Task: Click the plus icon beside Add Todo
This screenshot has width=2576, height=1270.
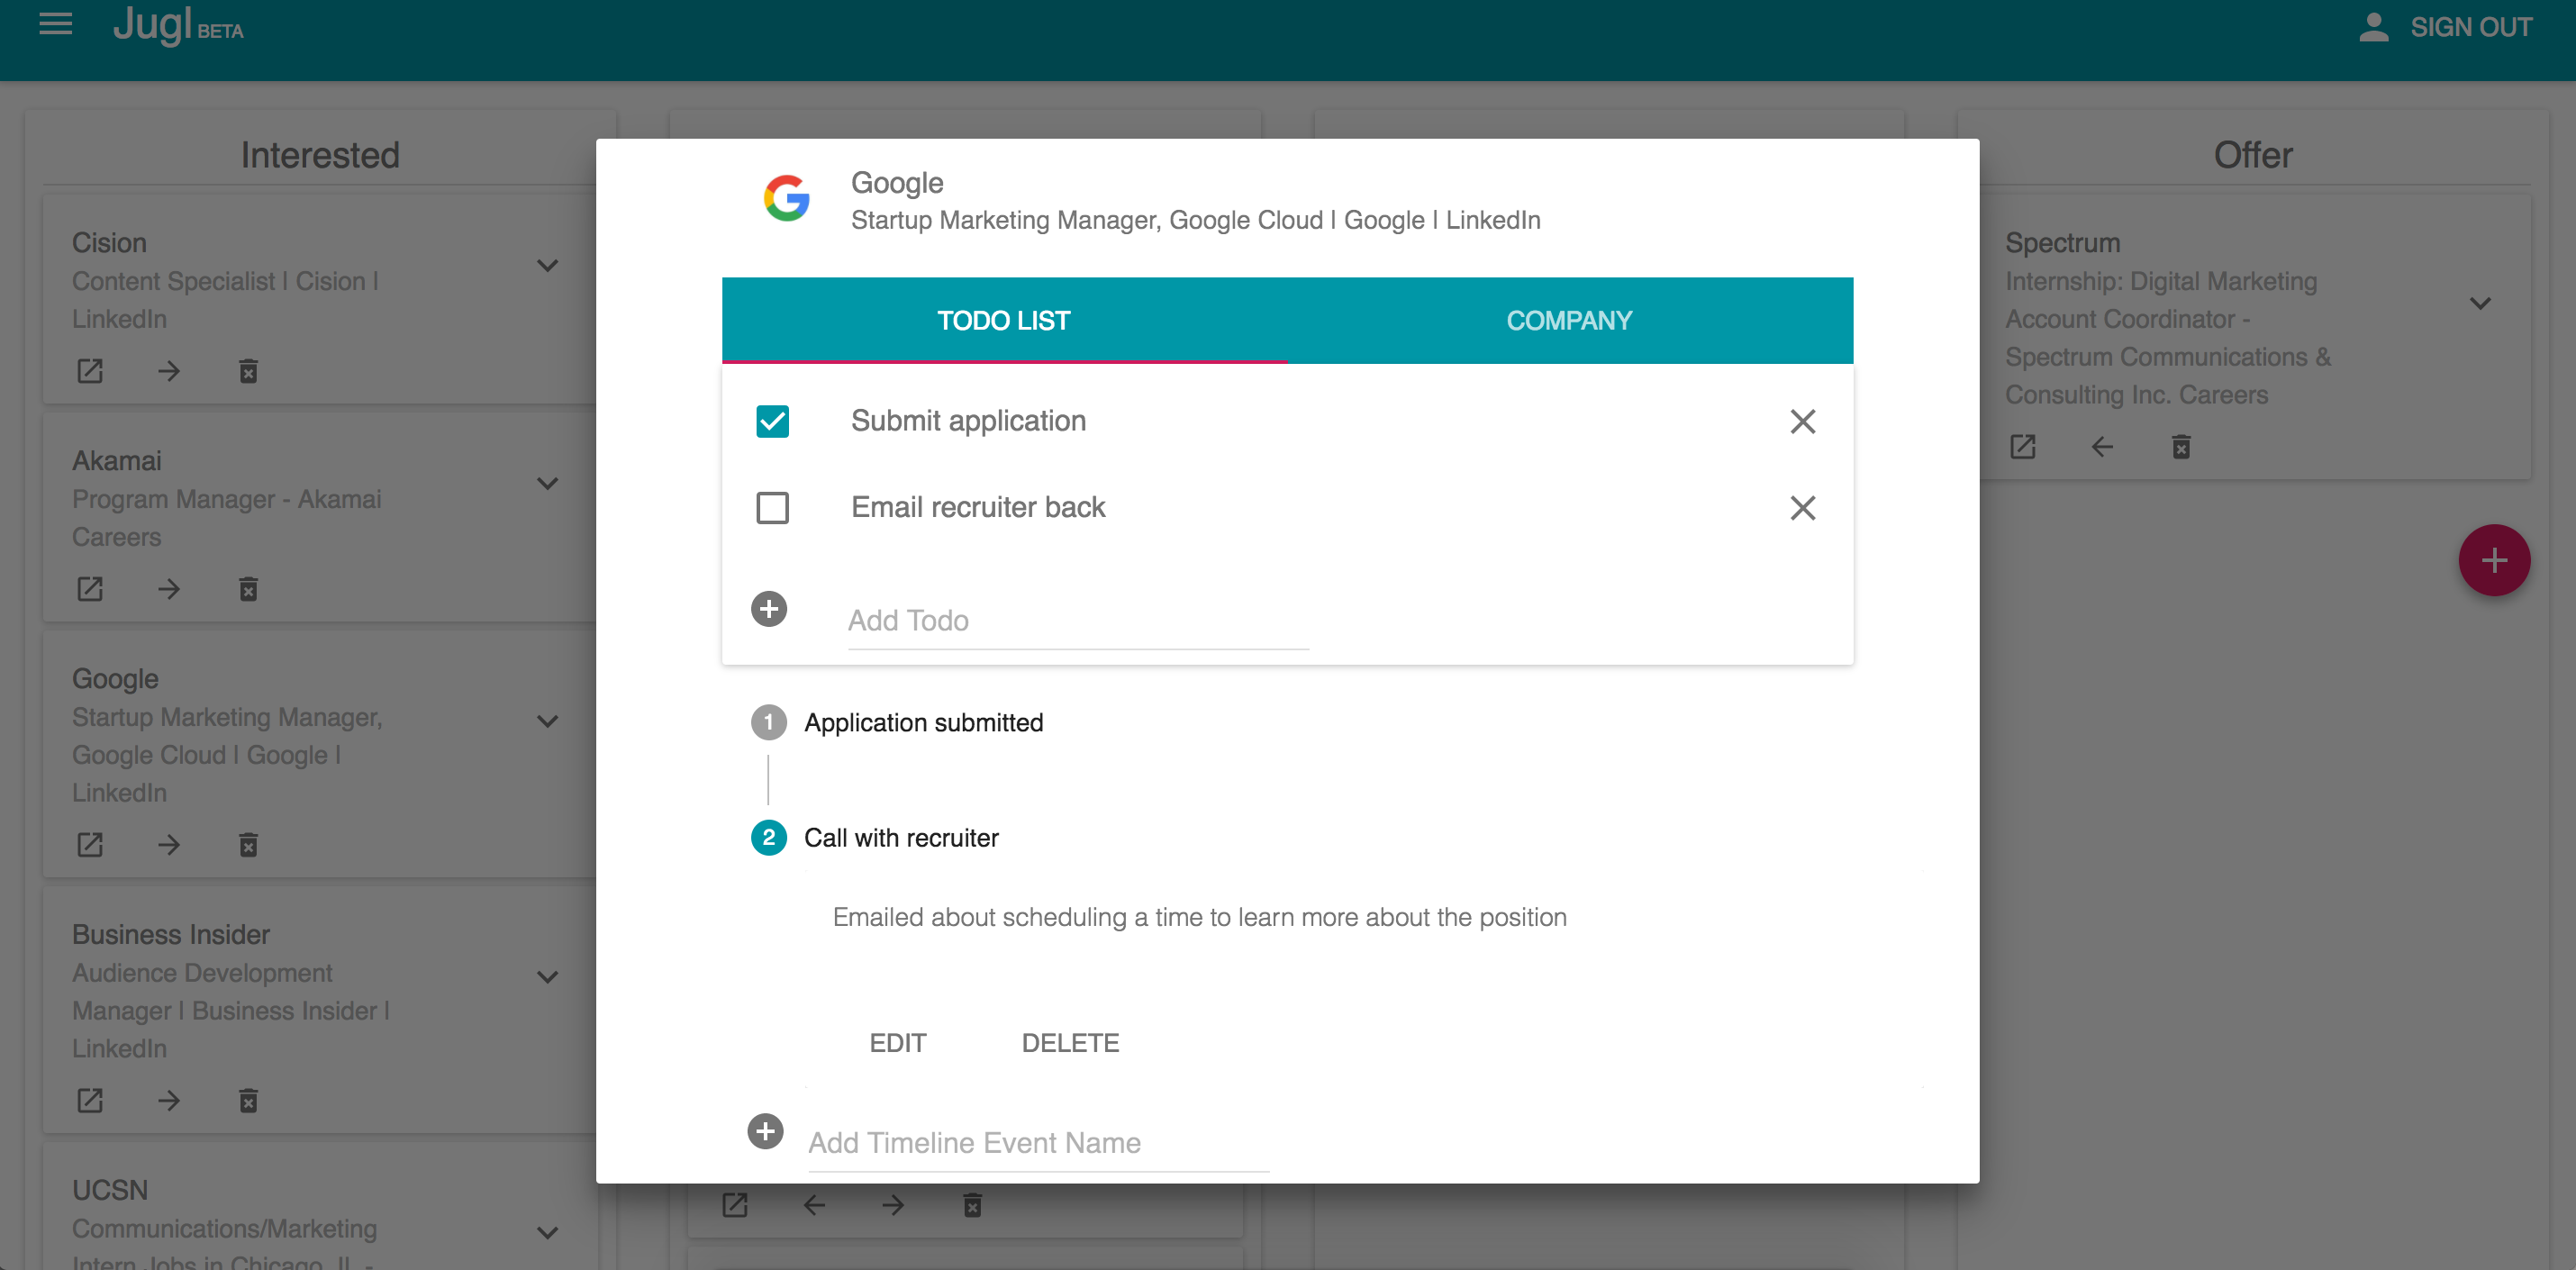Action: 769,608
